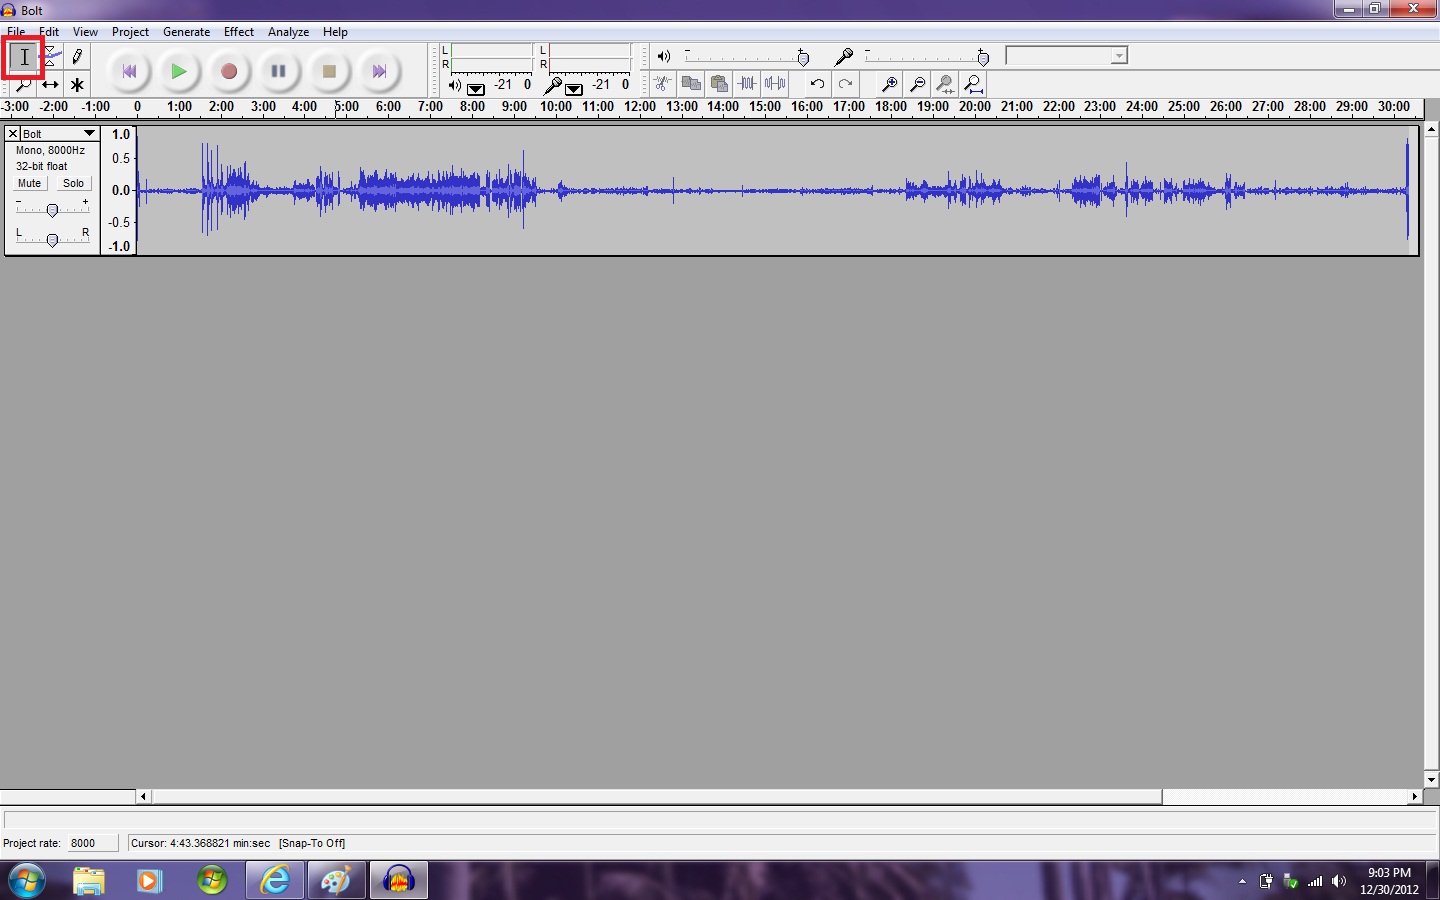
Task: Adjust the Bolt track gain slider
Action: pos(52,208)
